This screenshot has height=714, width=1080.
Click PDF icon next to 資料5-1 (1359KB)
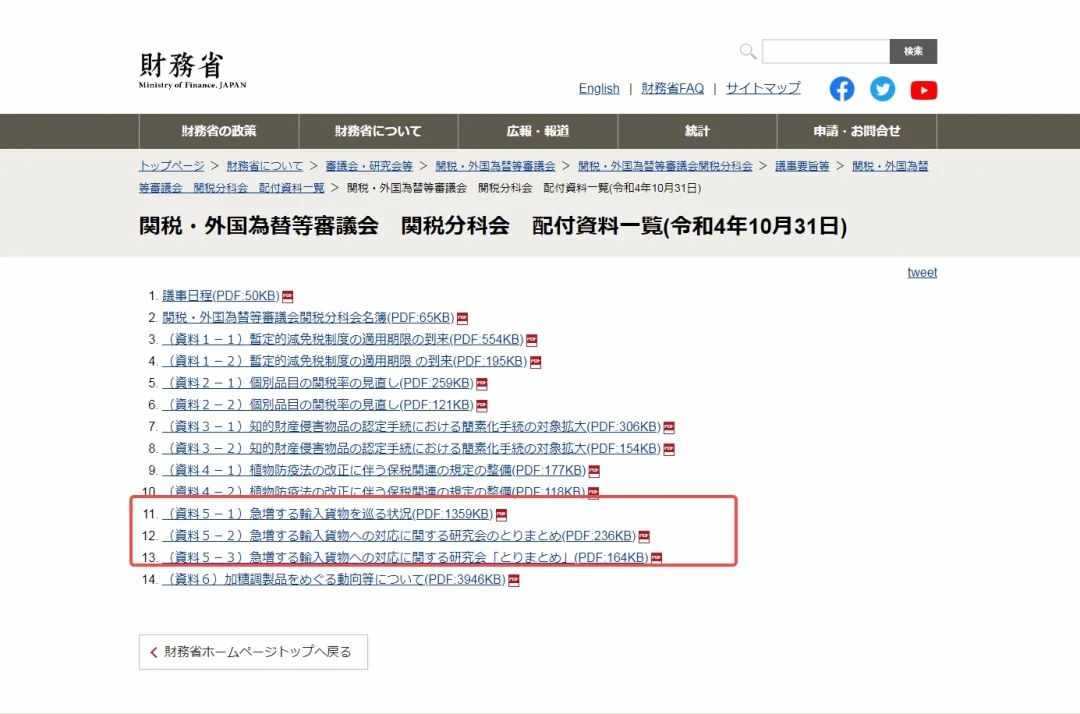(501, 514)
